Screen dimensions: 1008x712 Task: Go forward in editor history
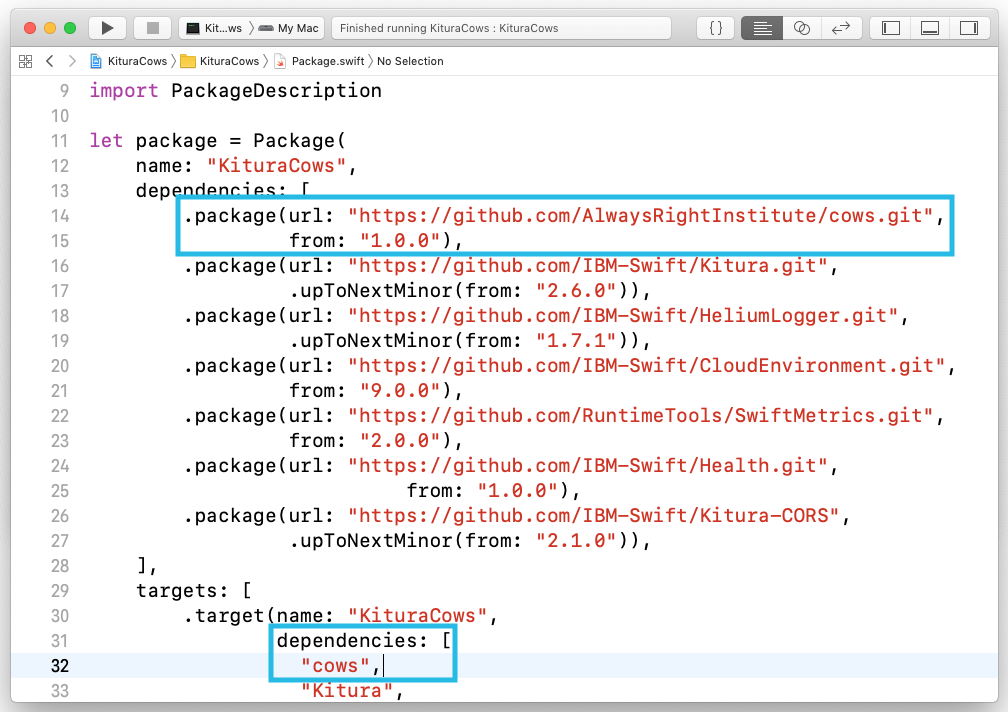(72, 61)
